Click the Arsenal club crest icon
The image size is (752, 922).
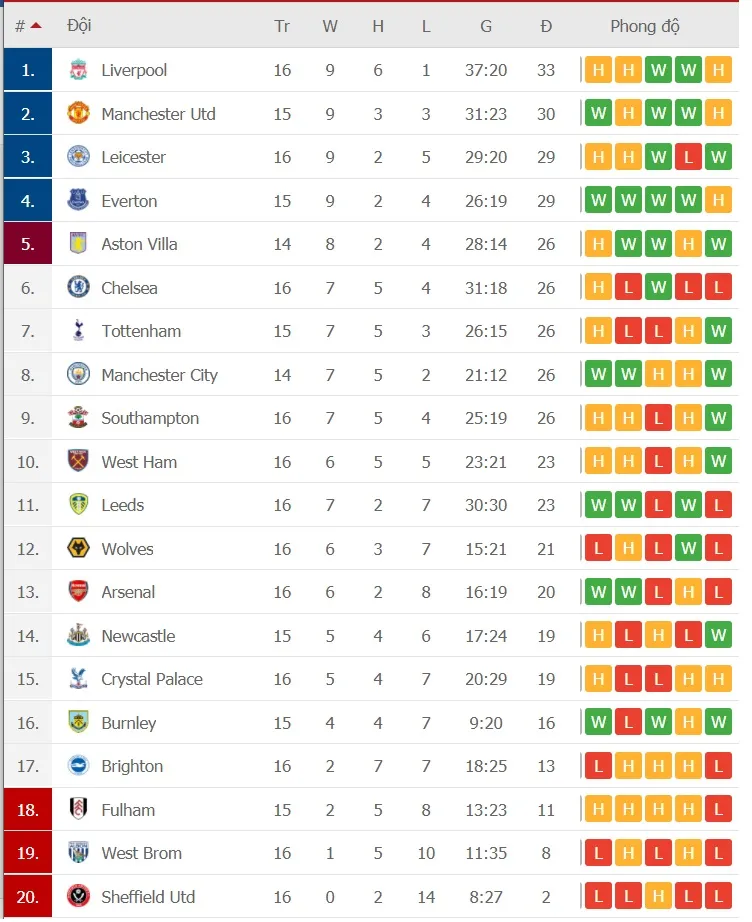78,592
